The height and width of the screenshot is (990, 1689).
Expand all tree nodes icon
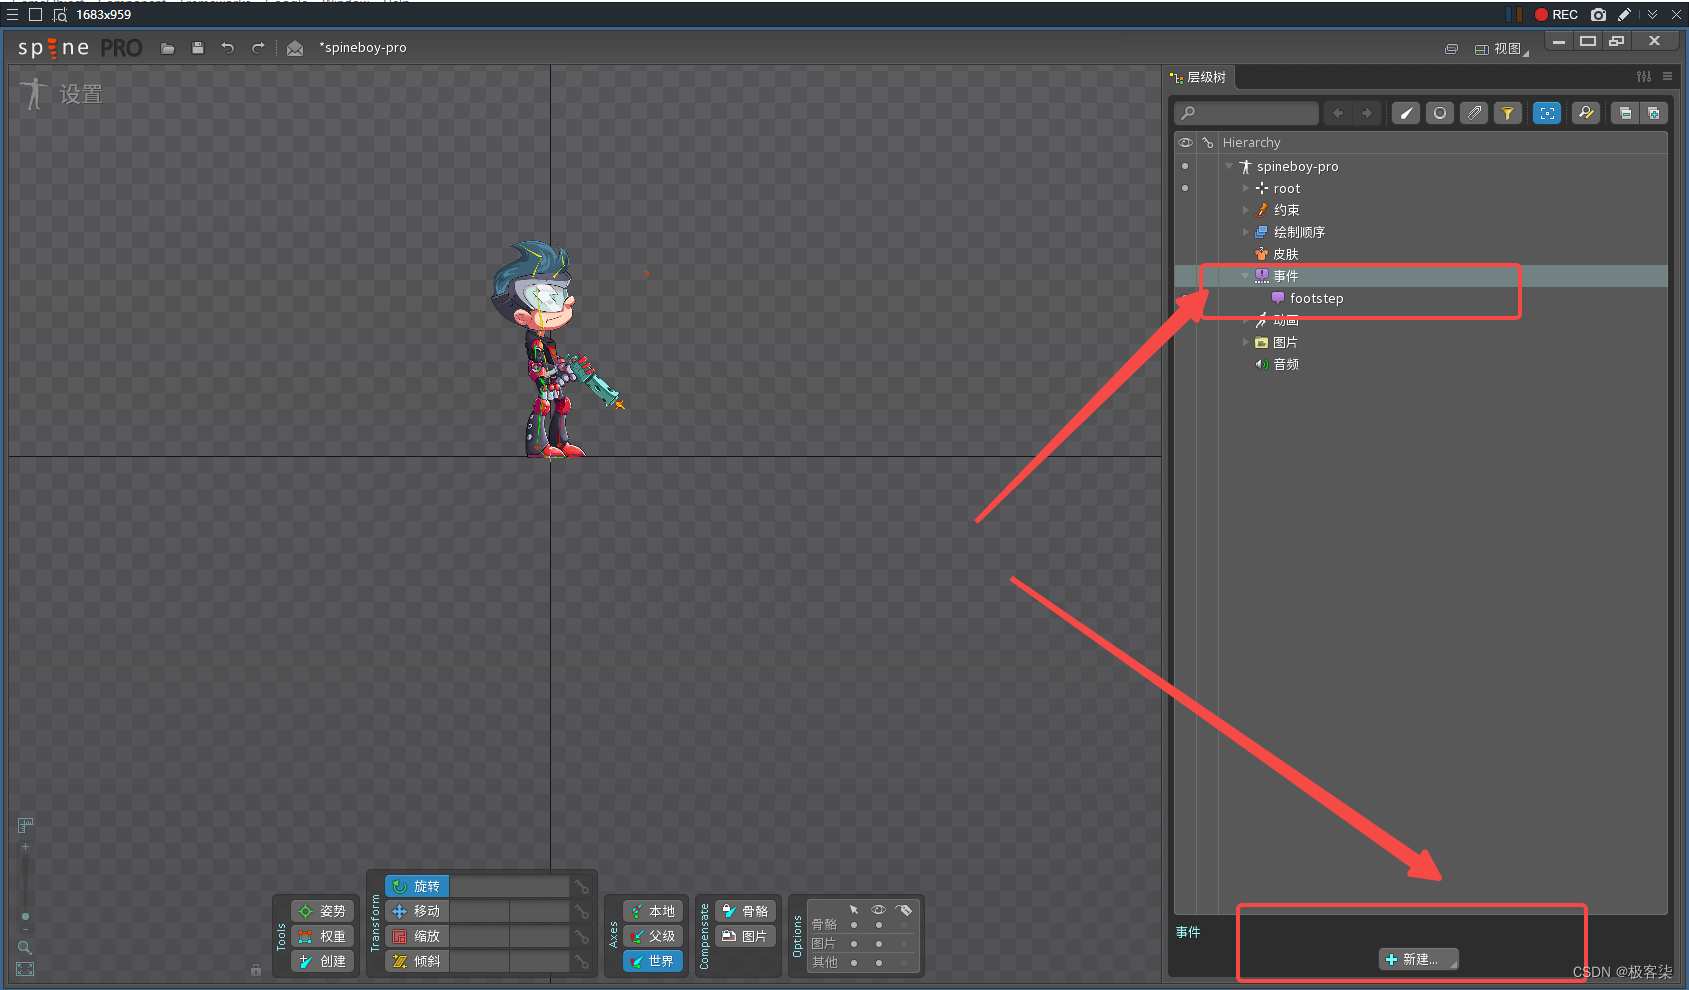pos(1653,113)
